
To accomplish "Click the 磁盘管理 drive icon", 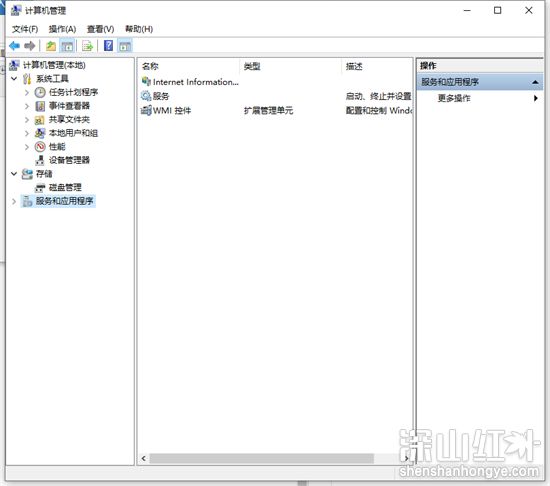I will (x=40, y=188).
